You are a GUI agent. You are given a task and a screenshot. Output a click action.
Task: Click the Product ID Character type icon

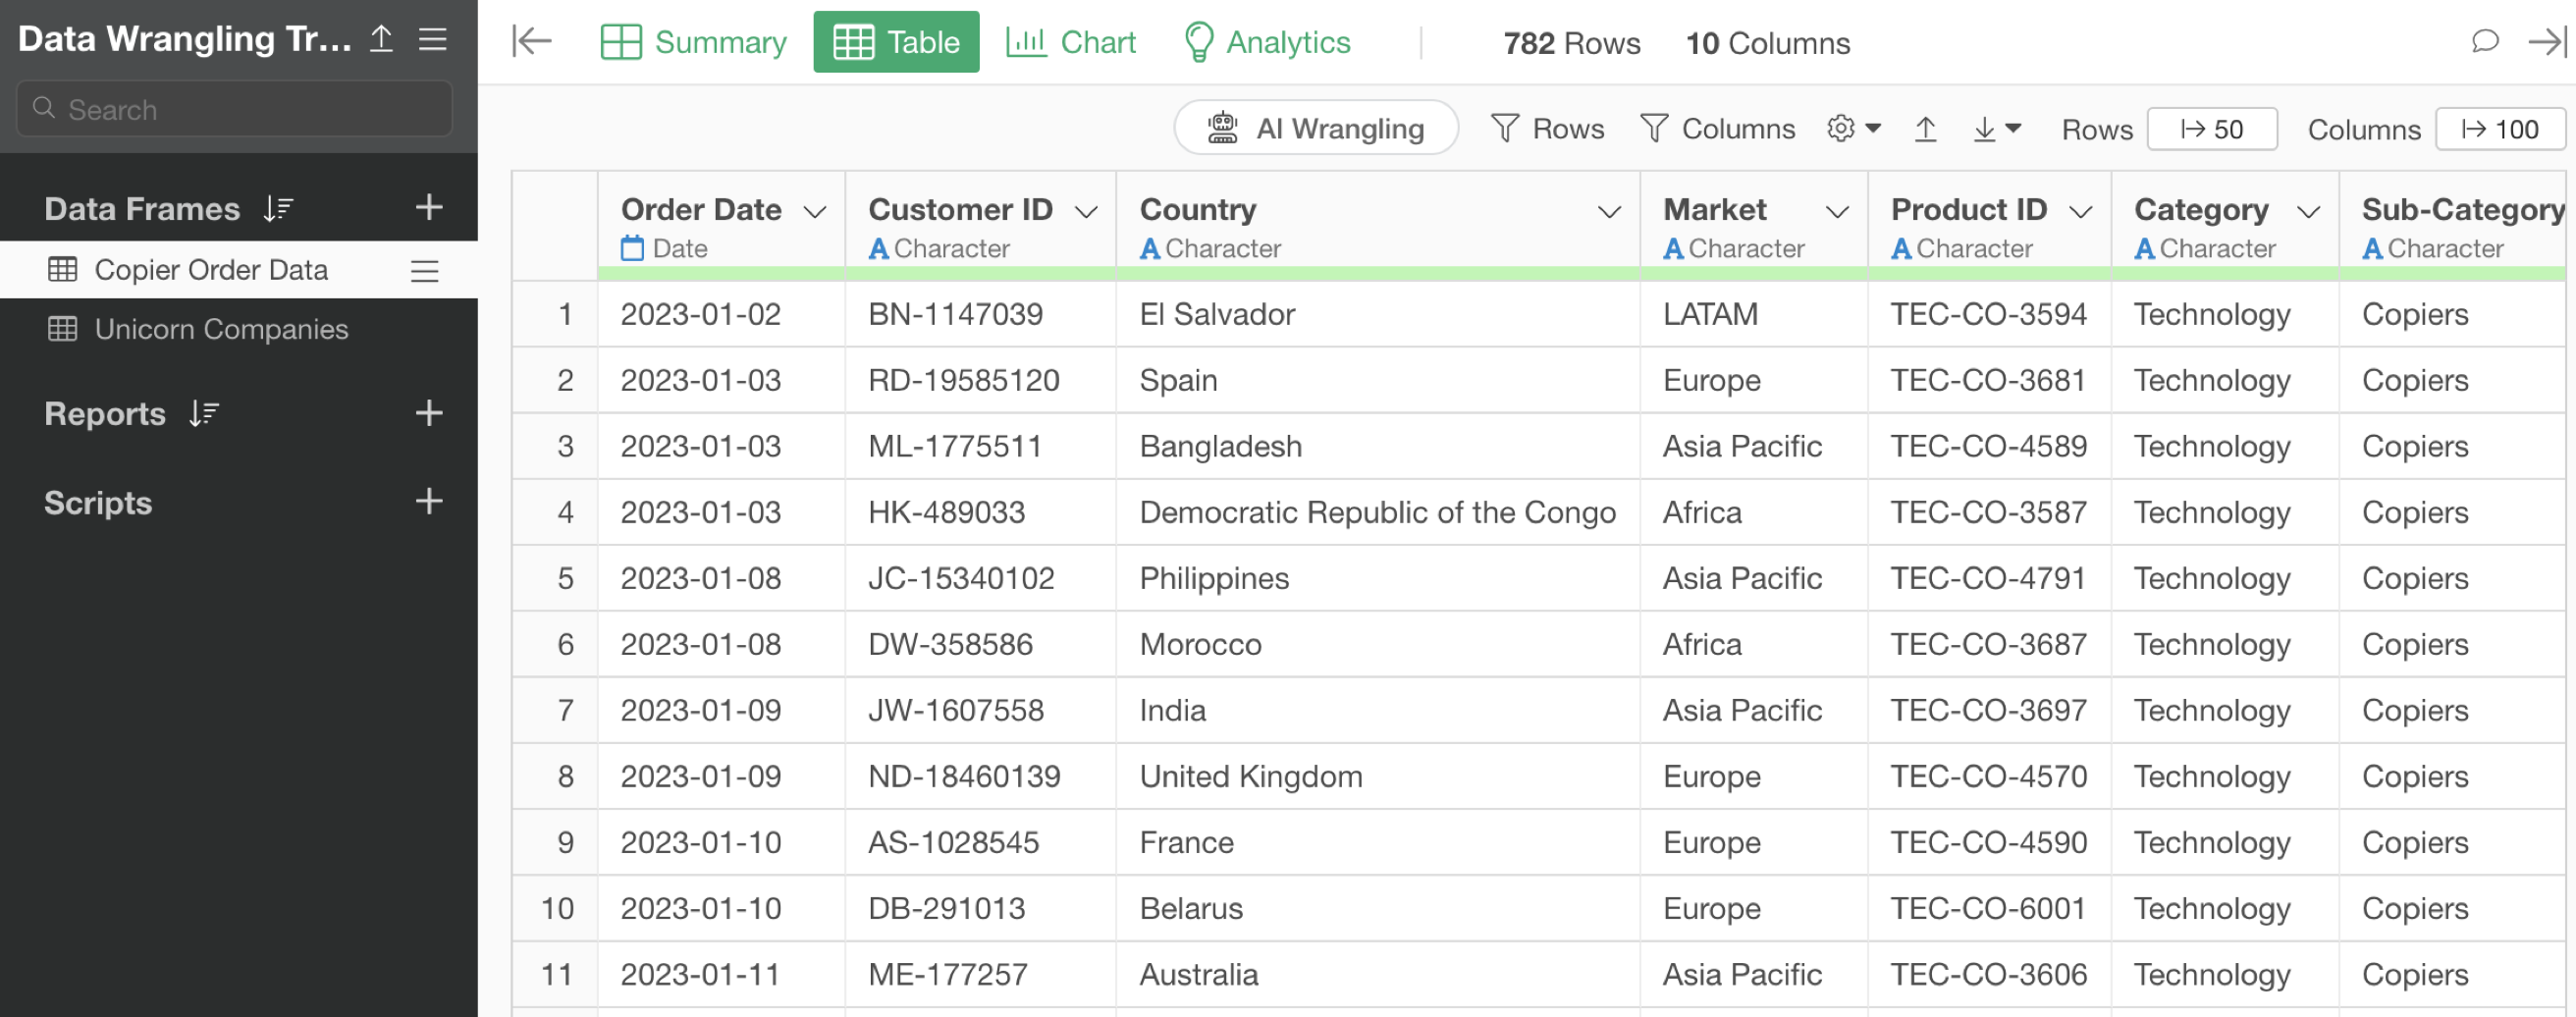pos(1901,248)
